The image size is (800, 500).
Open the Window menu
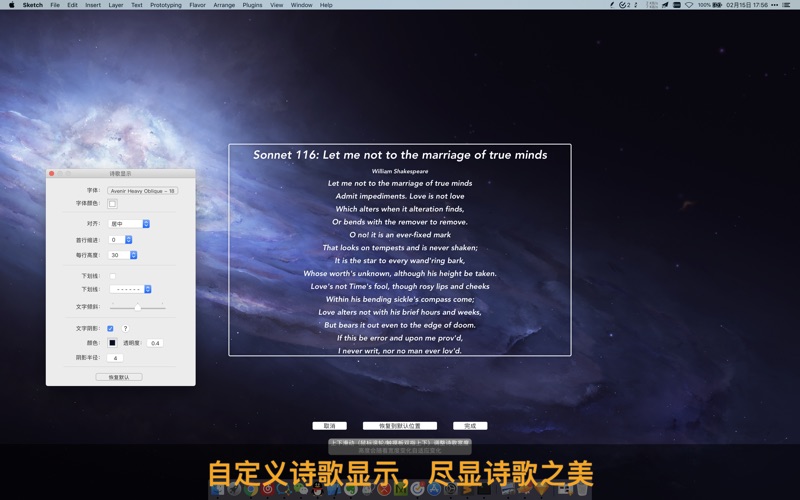[302, 5]
